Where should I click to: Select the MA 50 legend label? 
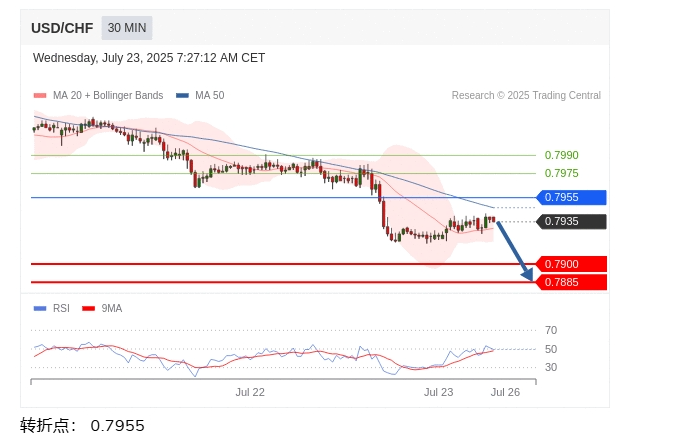210,95
